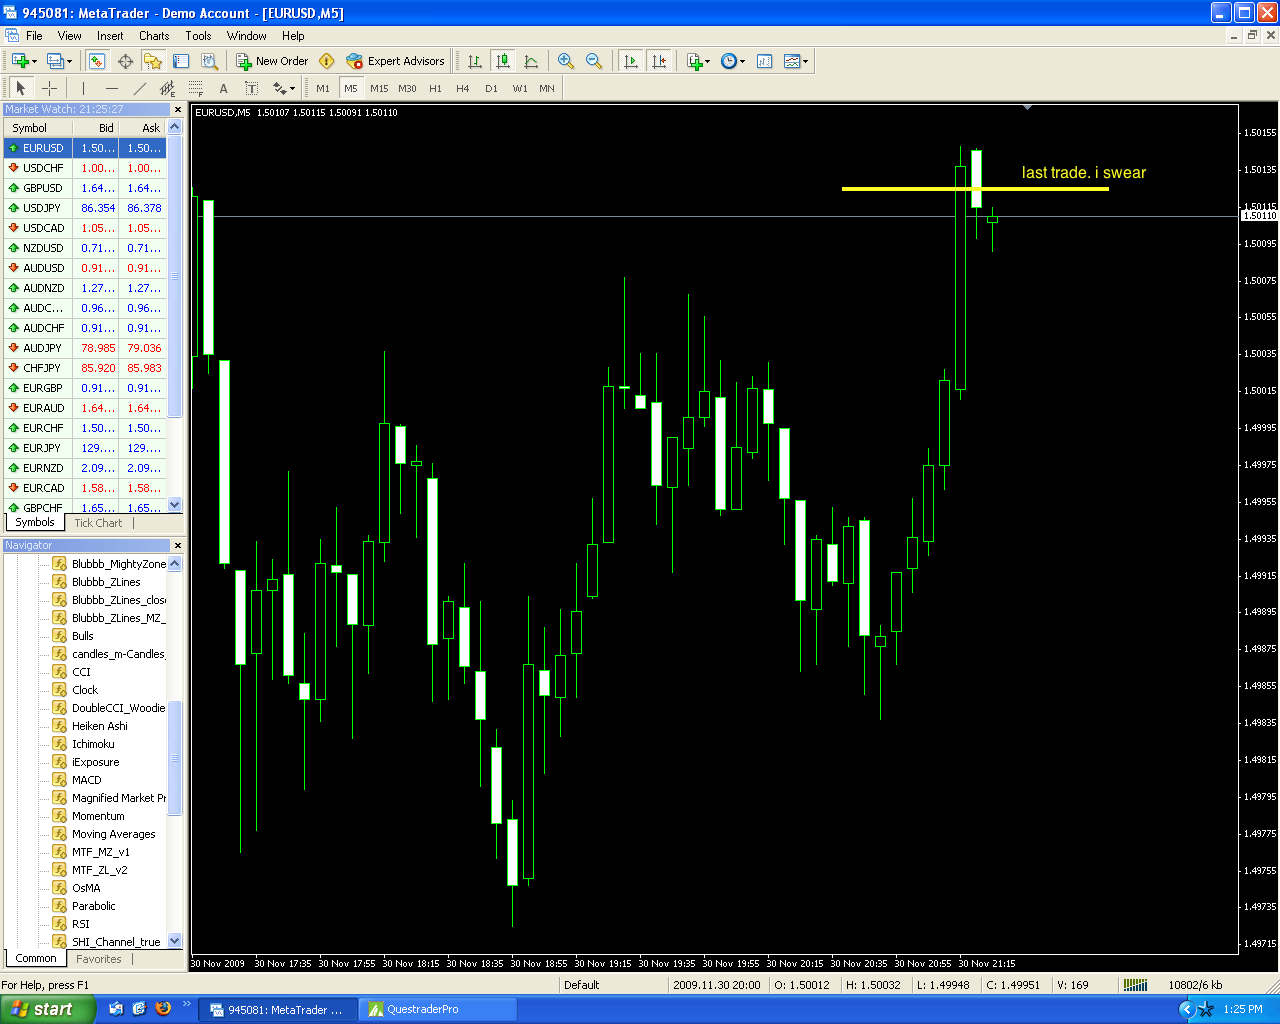
Task: Switch to the Tick Chart tab
Action: (98, 522)
